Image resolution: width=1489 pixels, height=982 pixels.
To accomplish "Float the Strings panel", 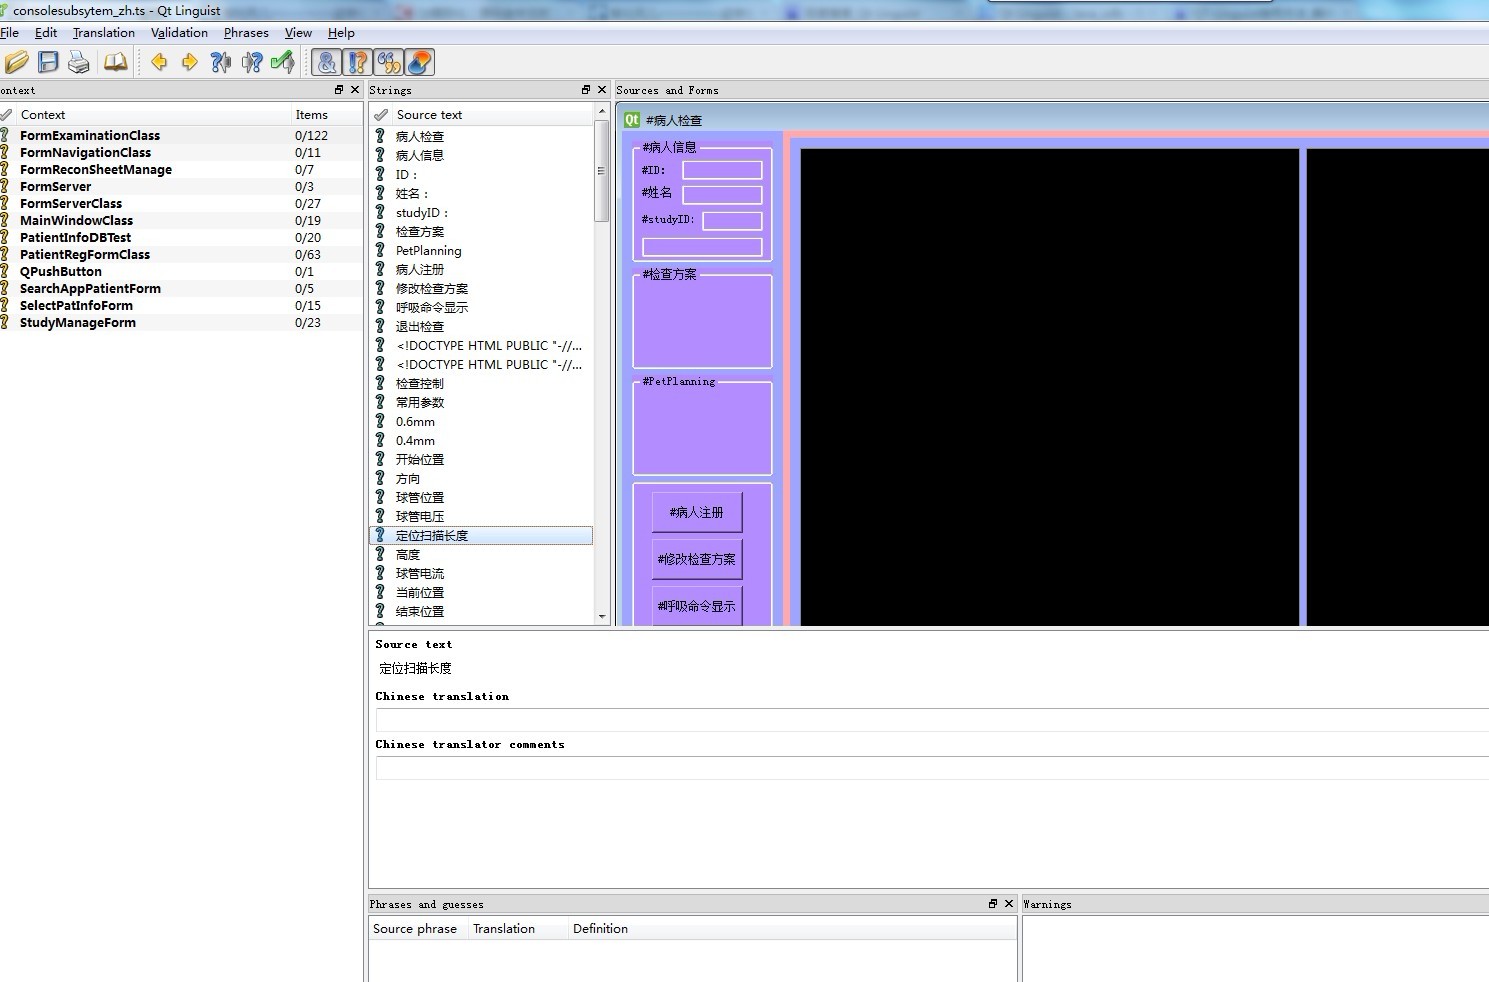I will click(586, 90).
